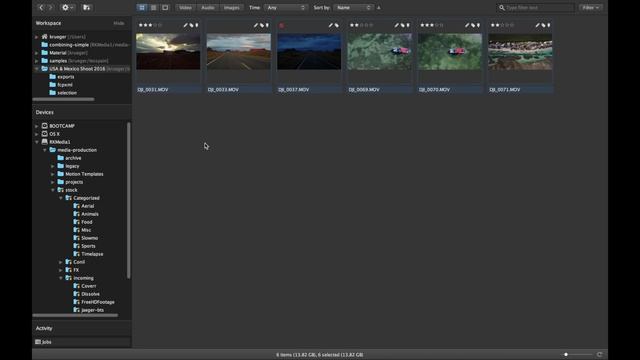Click the tag icon on DJI_0069.MOV

402,25
